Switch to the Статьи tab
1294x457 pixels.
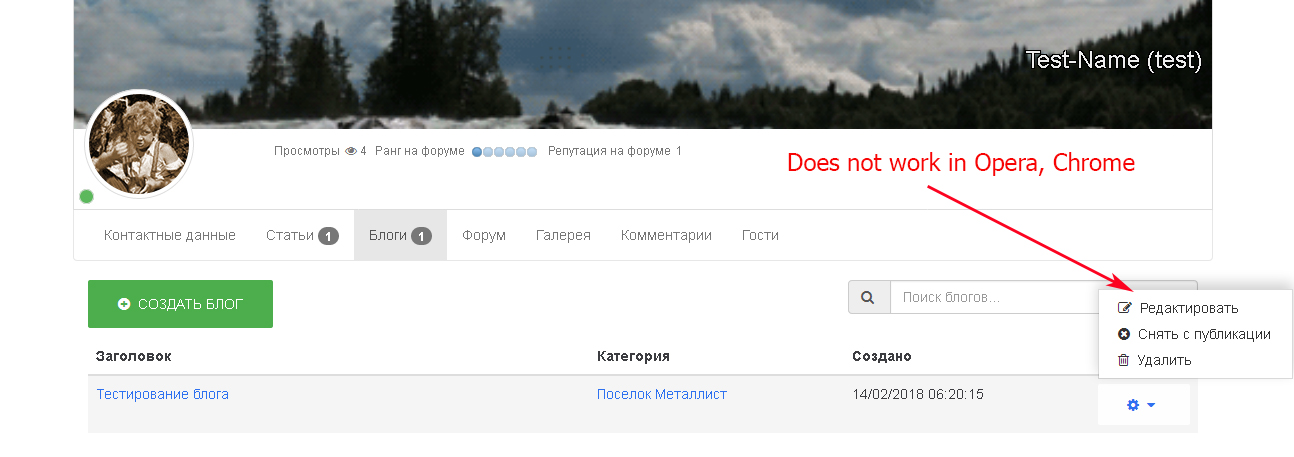click(x=302, y=235)
